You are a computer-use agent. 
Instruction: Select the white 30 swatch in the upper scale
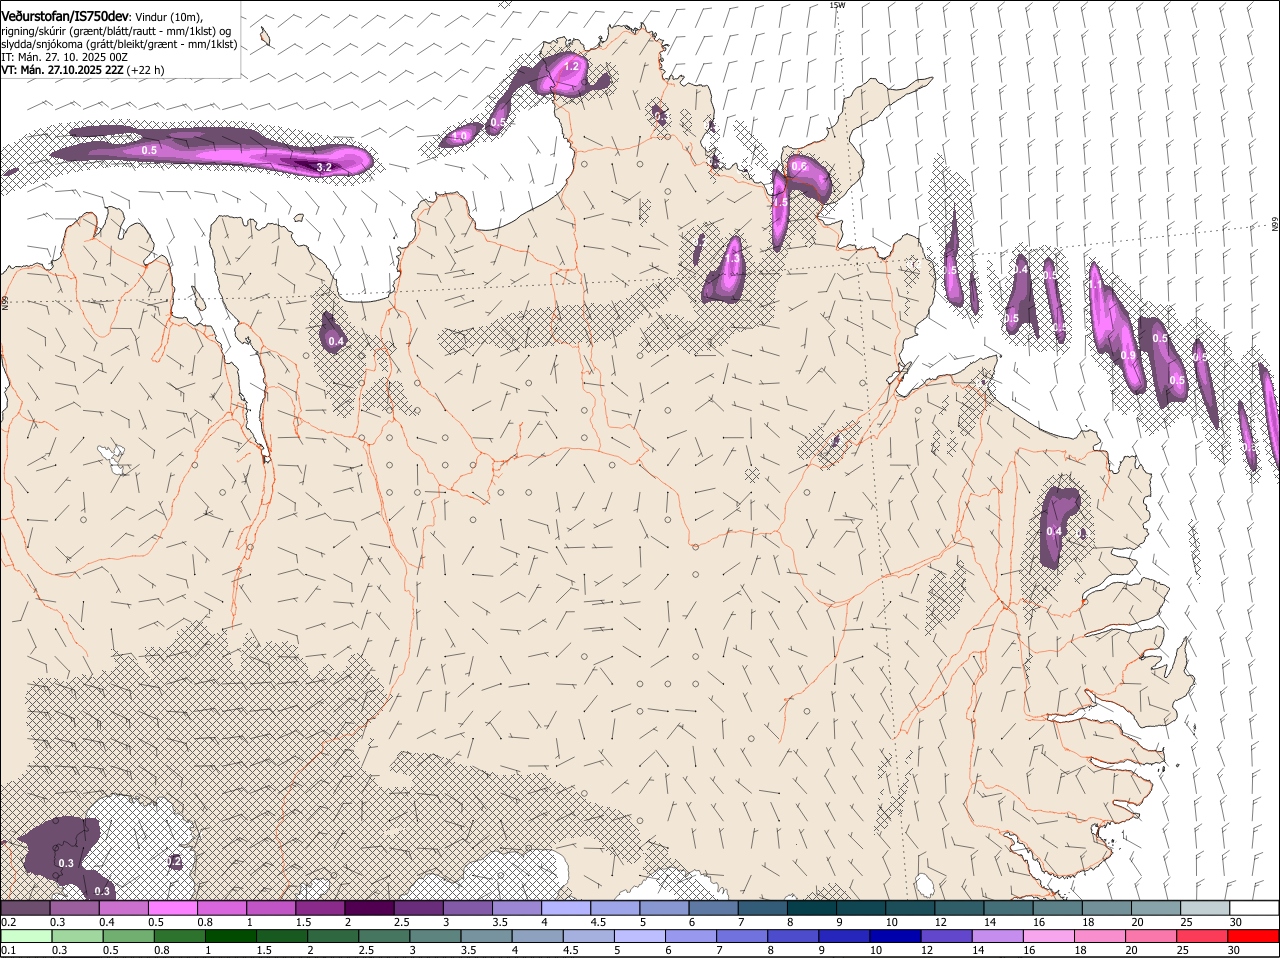click(x=1254, y=908)
